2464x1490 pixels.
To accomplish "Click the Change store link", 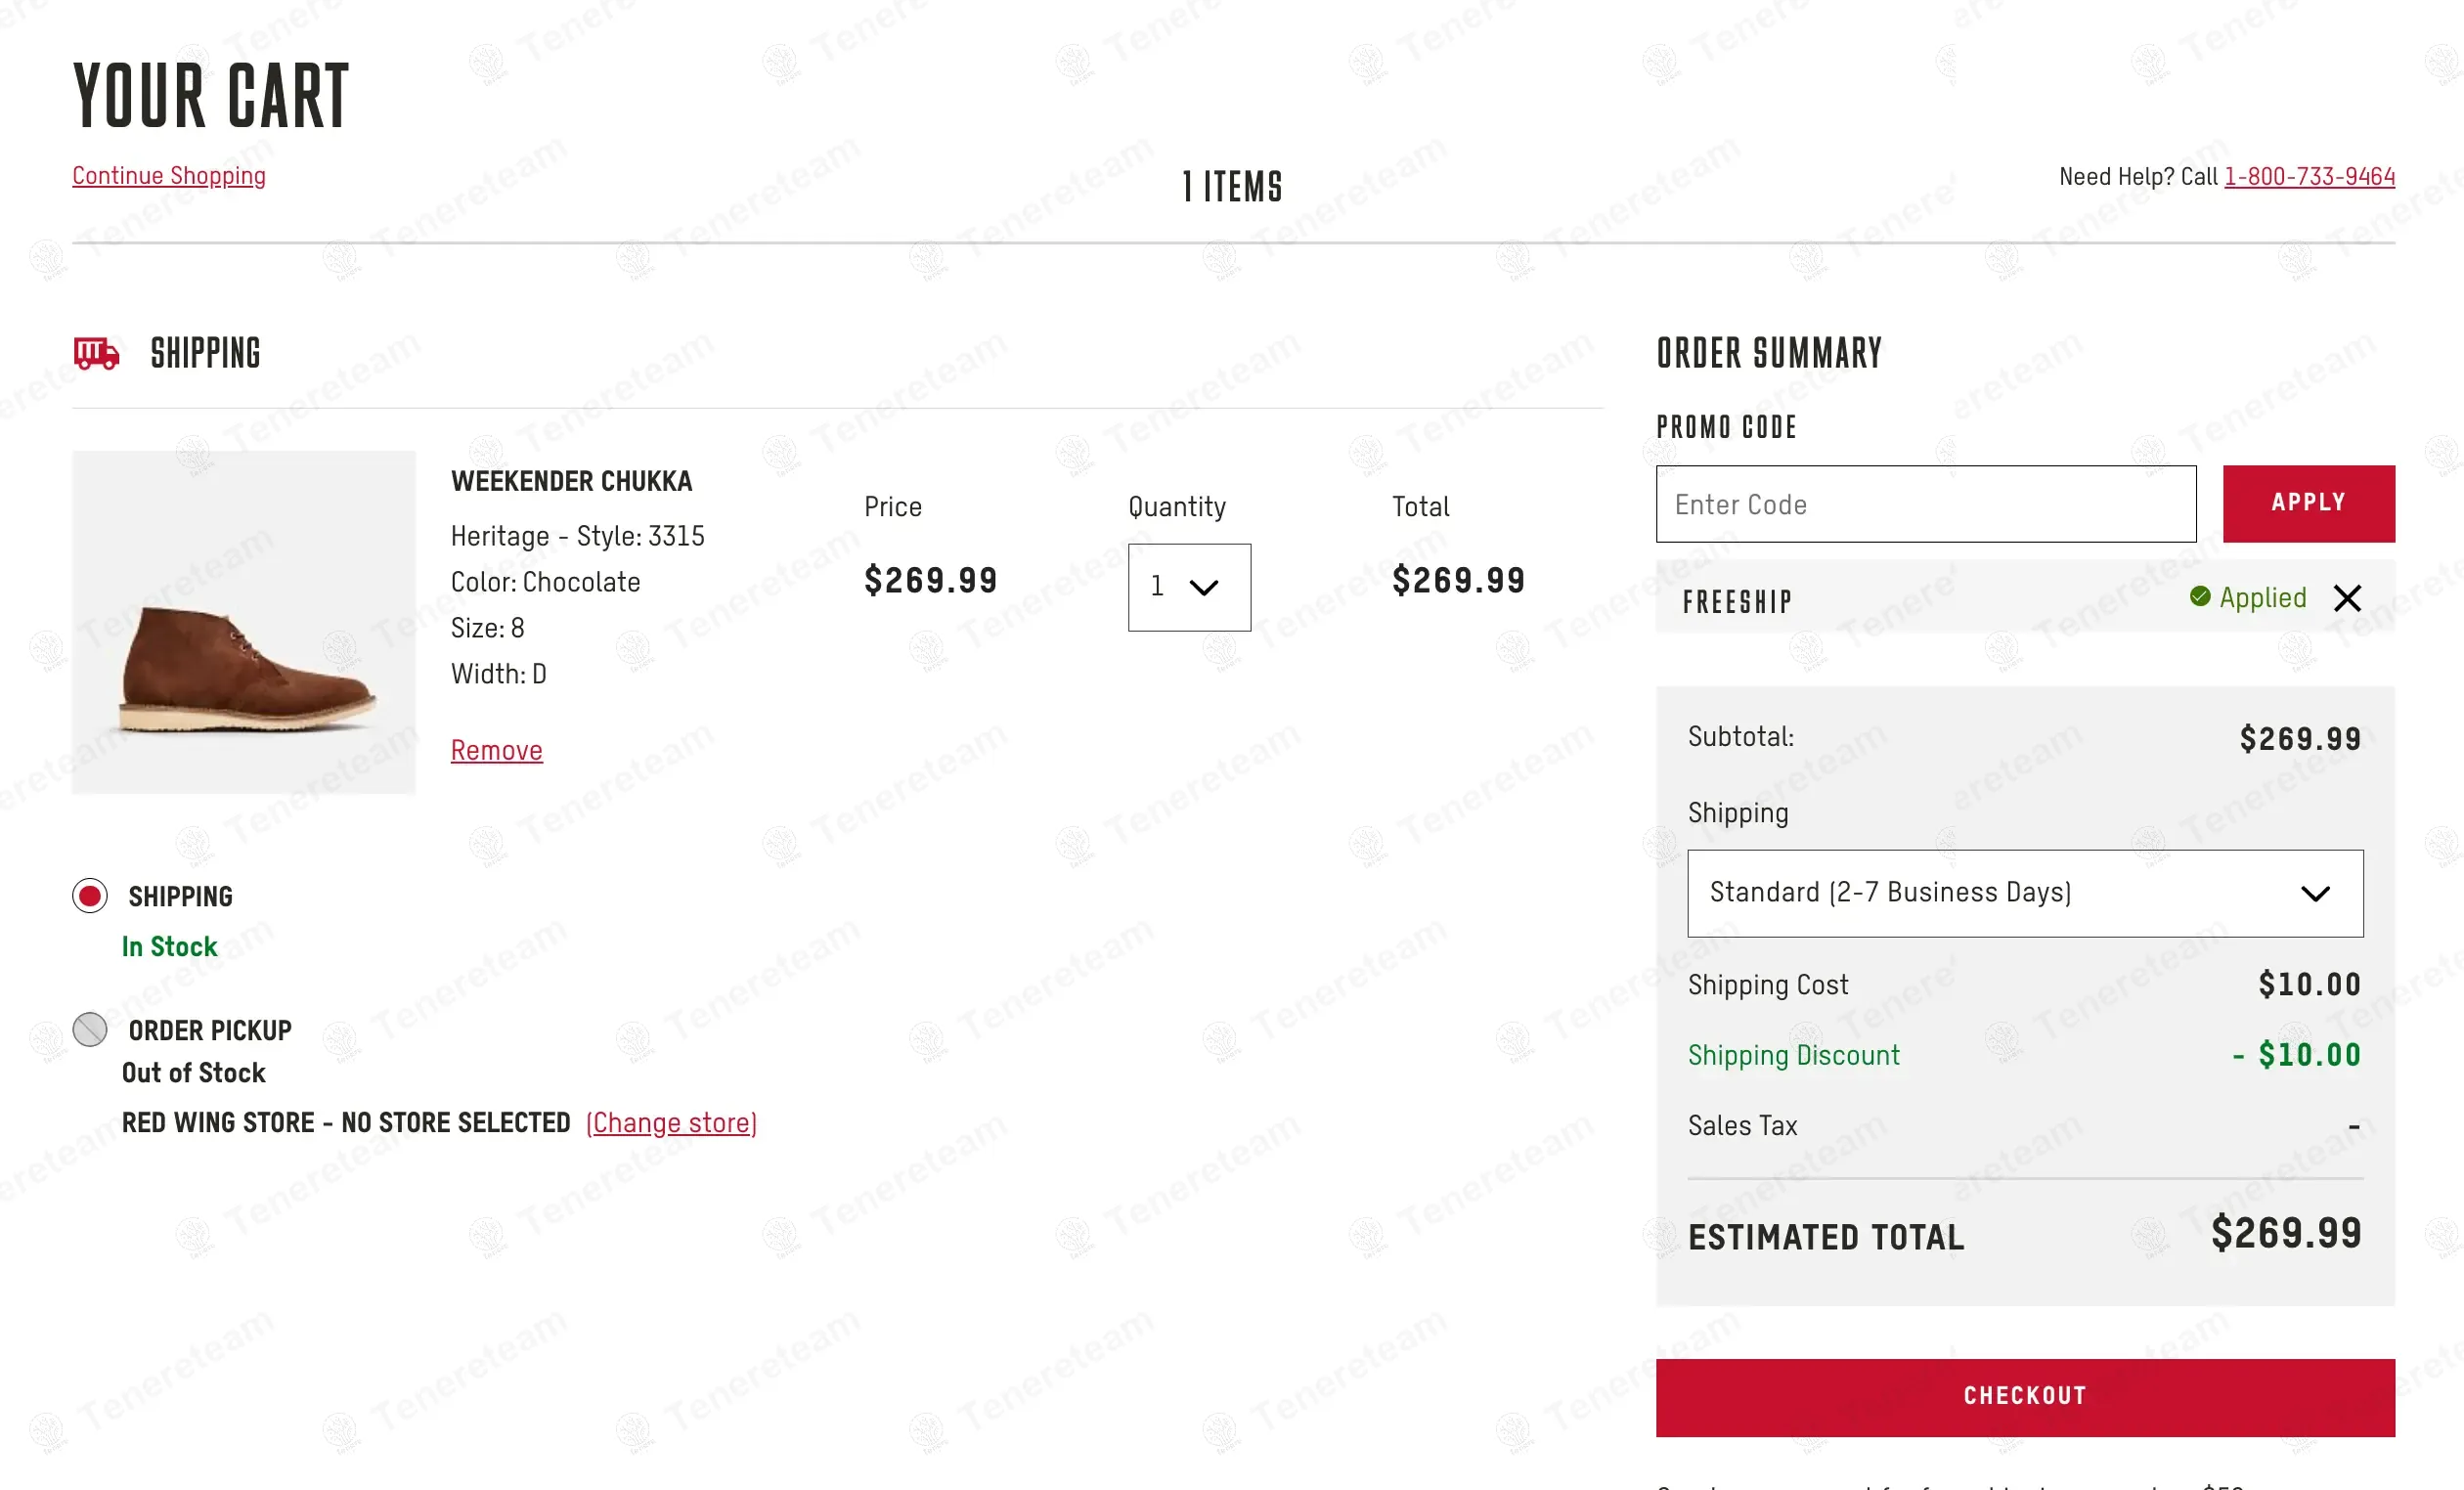I will (671, 1123).
